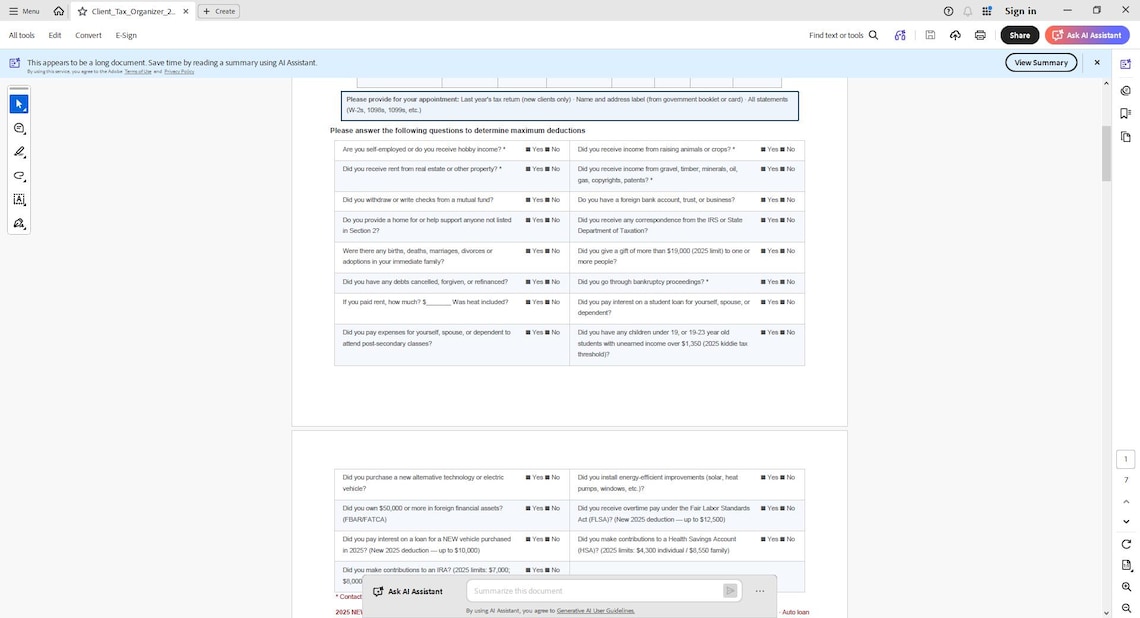Screen dimensions: 1140x618
Task: Click the rotate page icon
Action: pos(1126,544)
